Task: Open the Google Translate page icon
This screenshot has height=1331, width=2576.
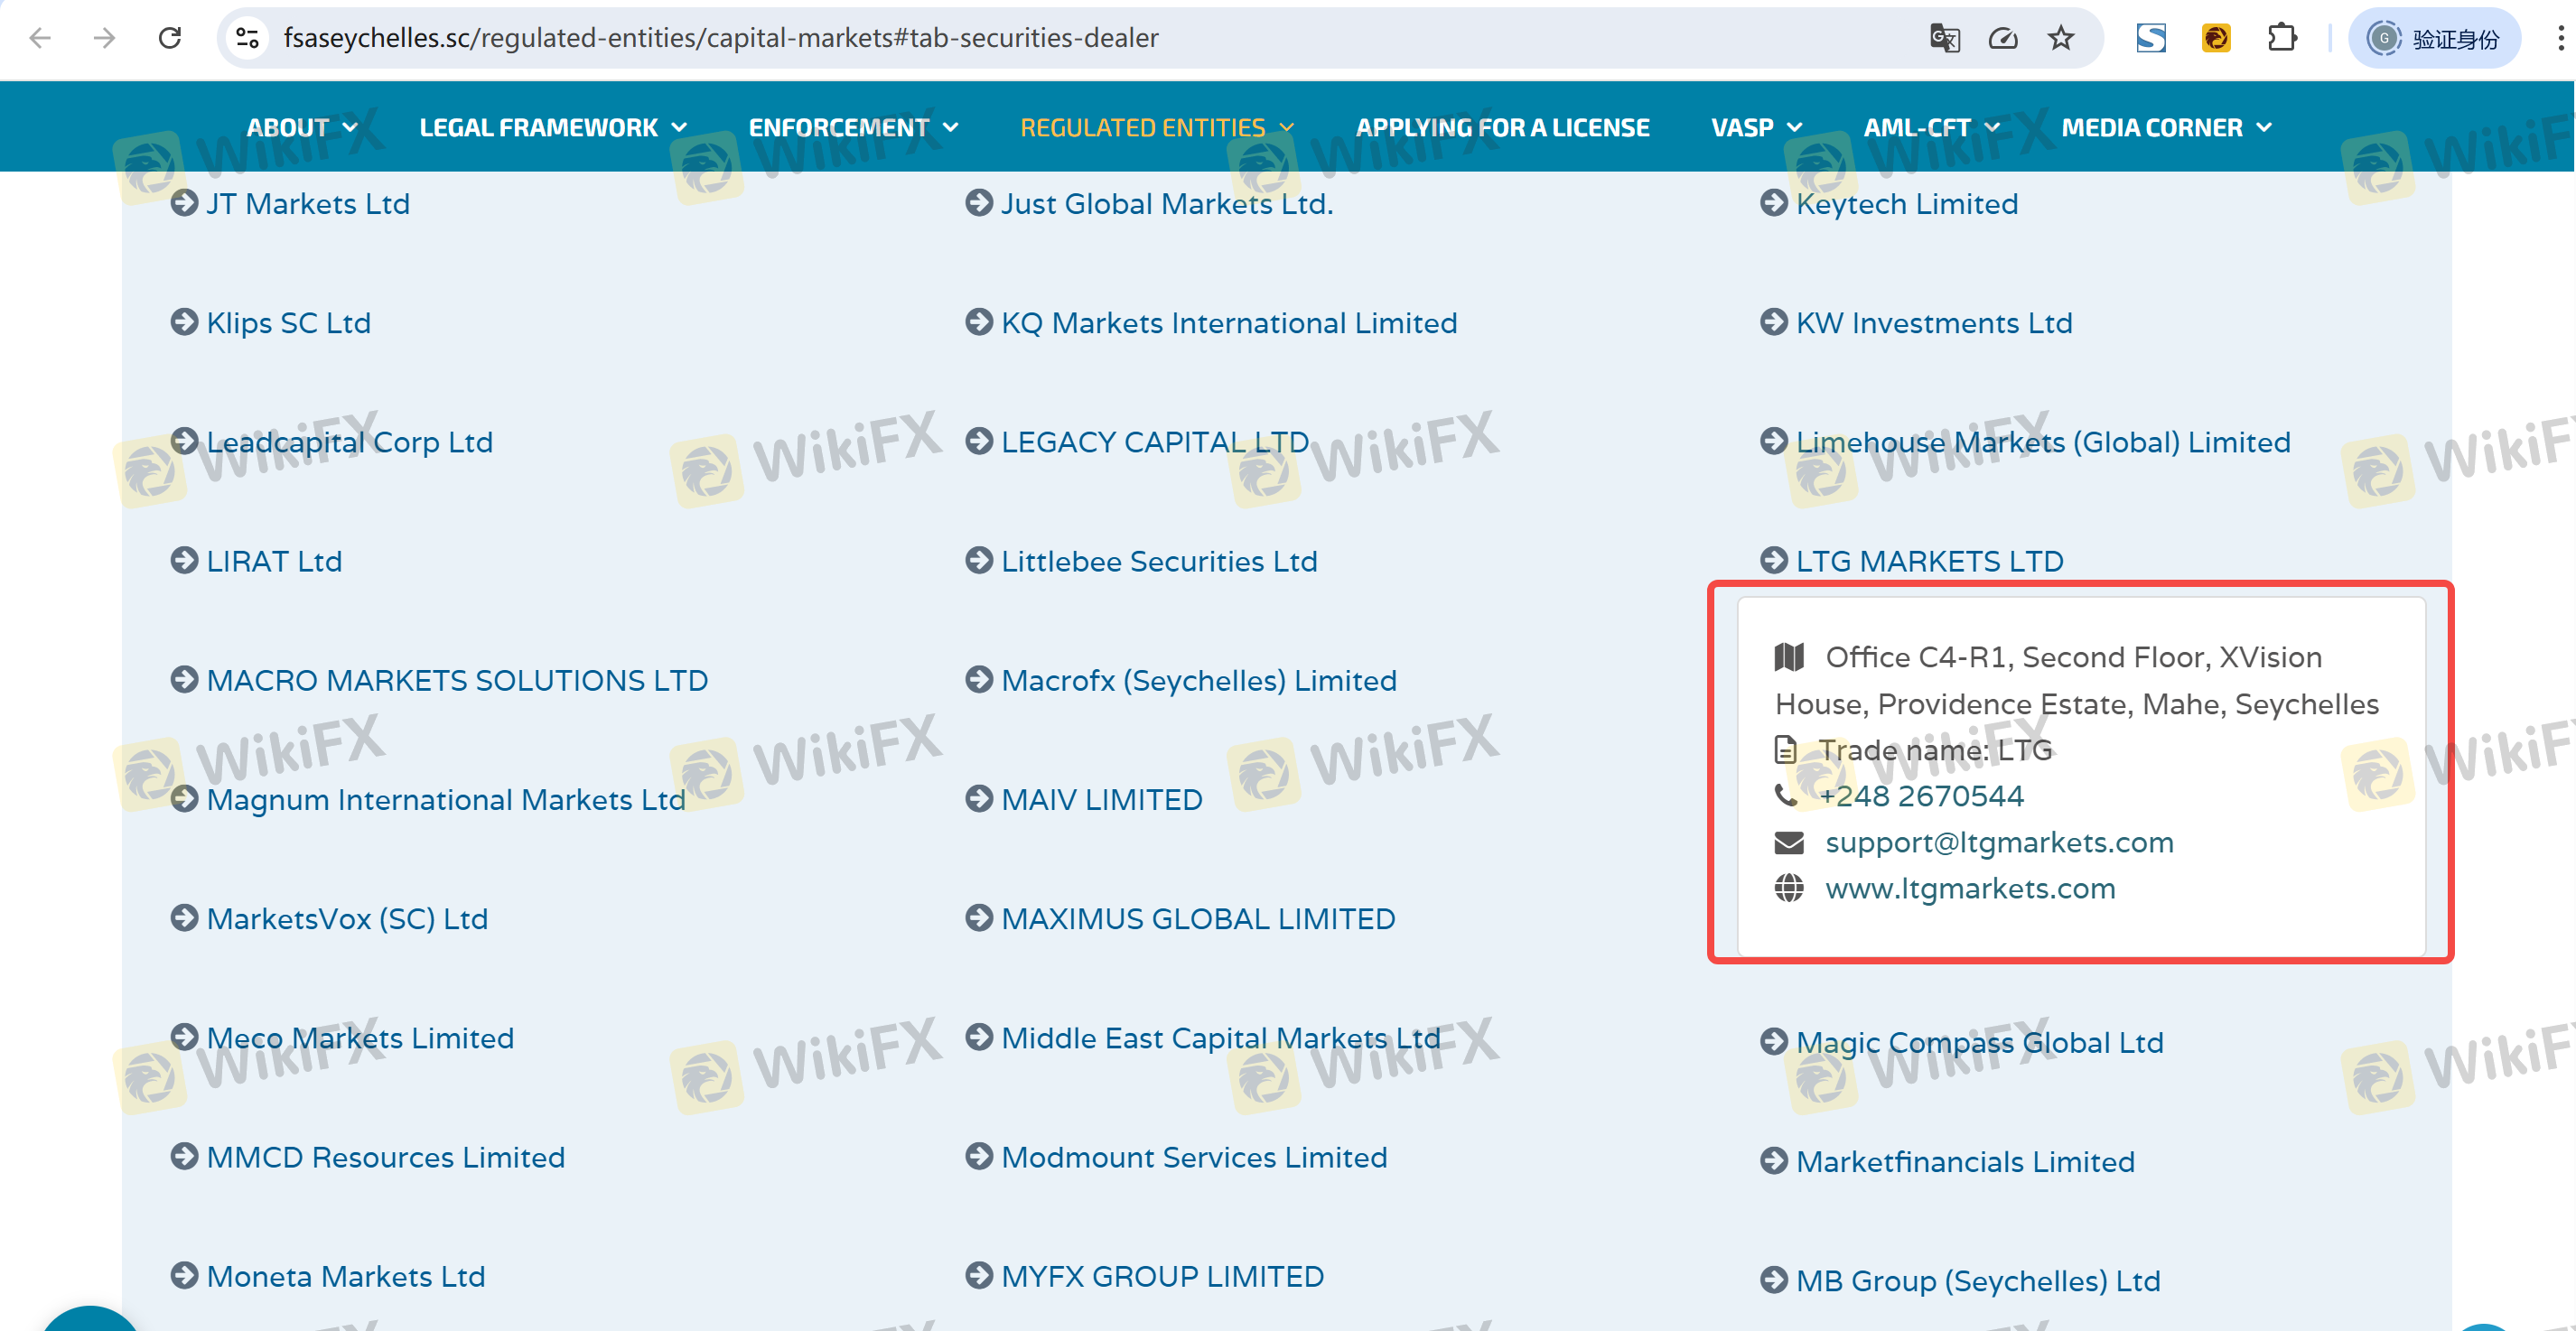Action: coord(1944,38)
